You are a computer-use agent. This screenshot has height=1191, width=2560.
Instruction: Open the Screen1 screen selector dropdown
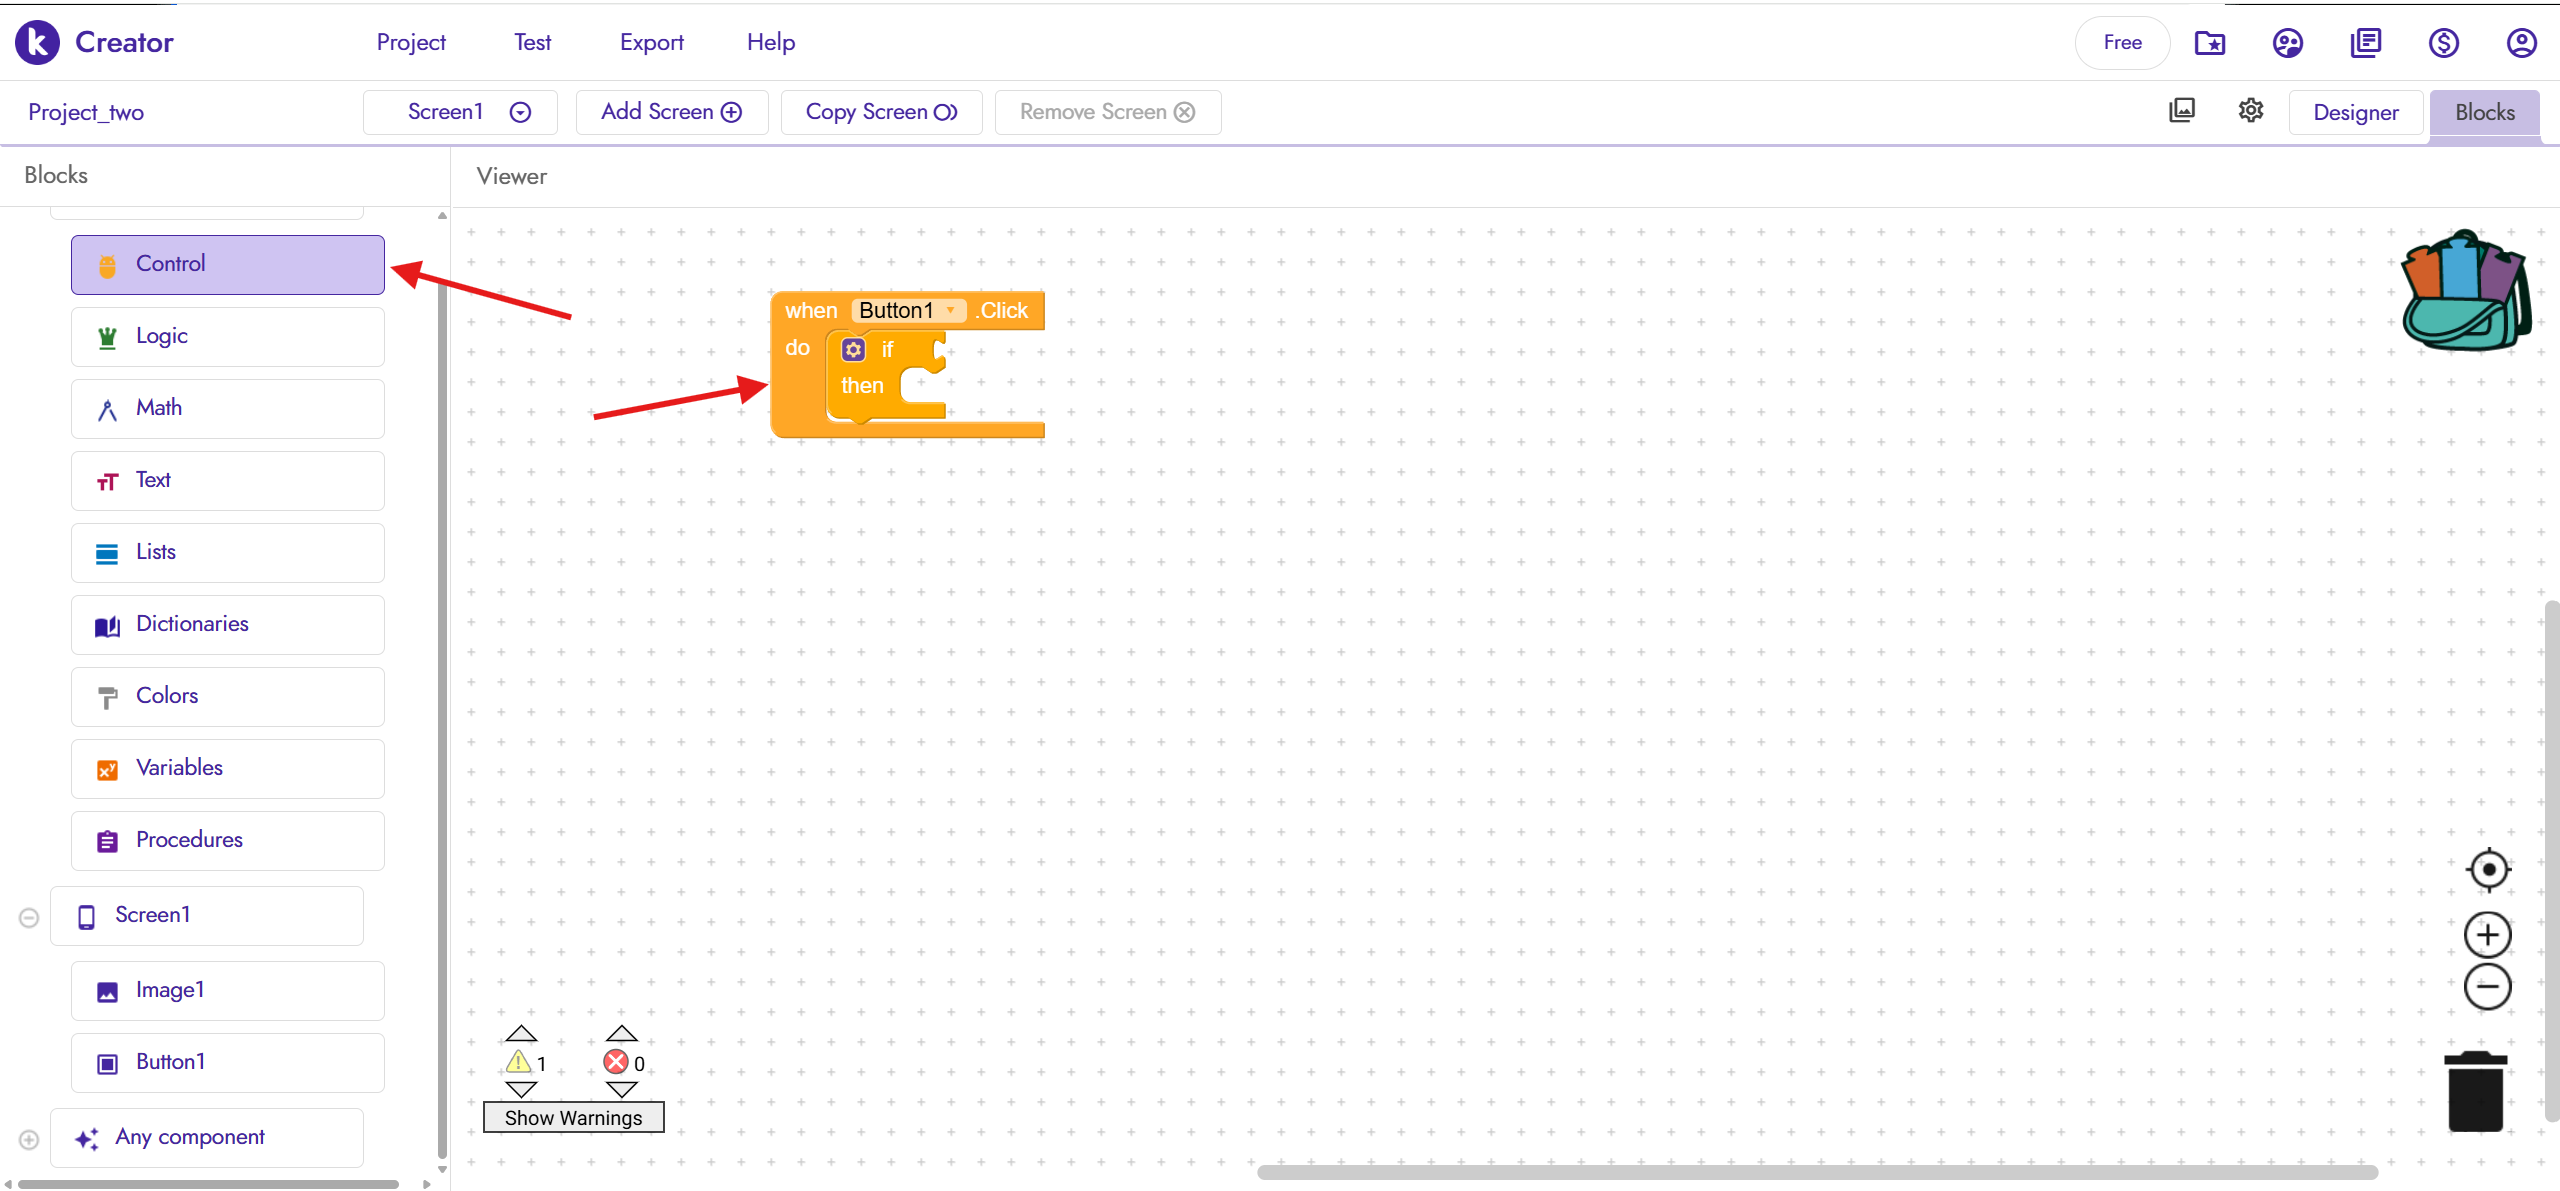(x=461, y=112)
